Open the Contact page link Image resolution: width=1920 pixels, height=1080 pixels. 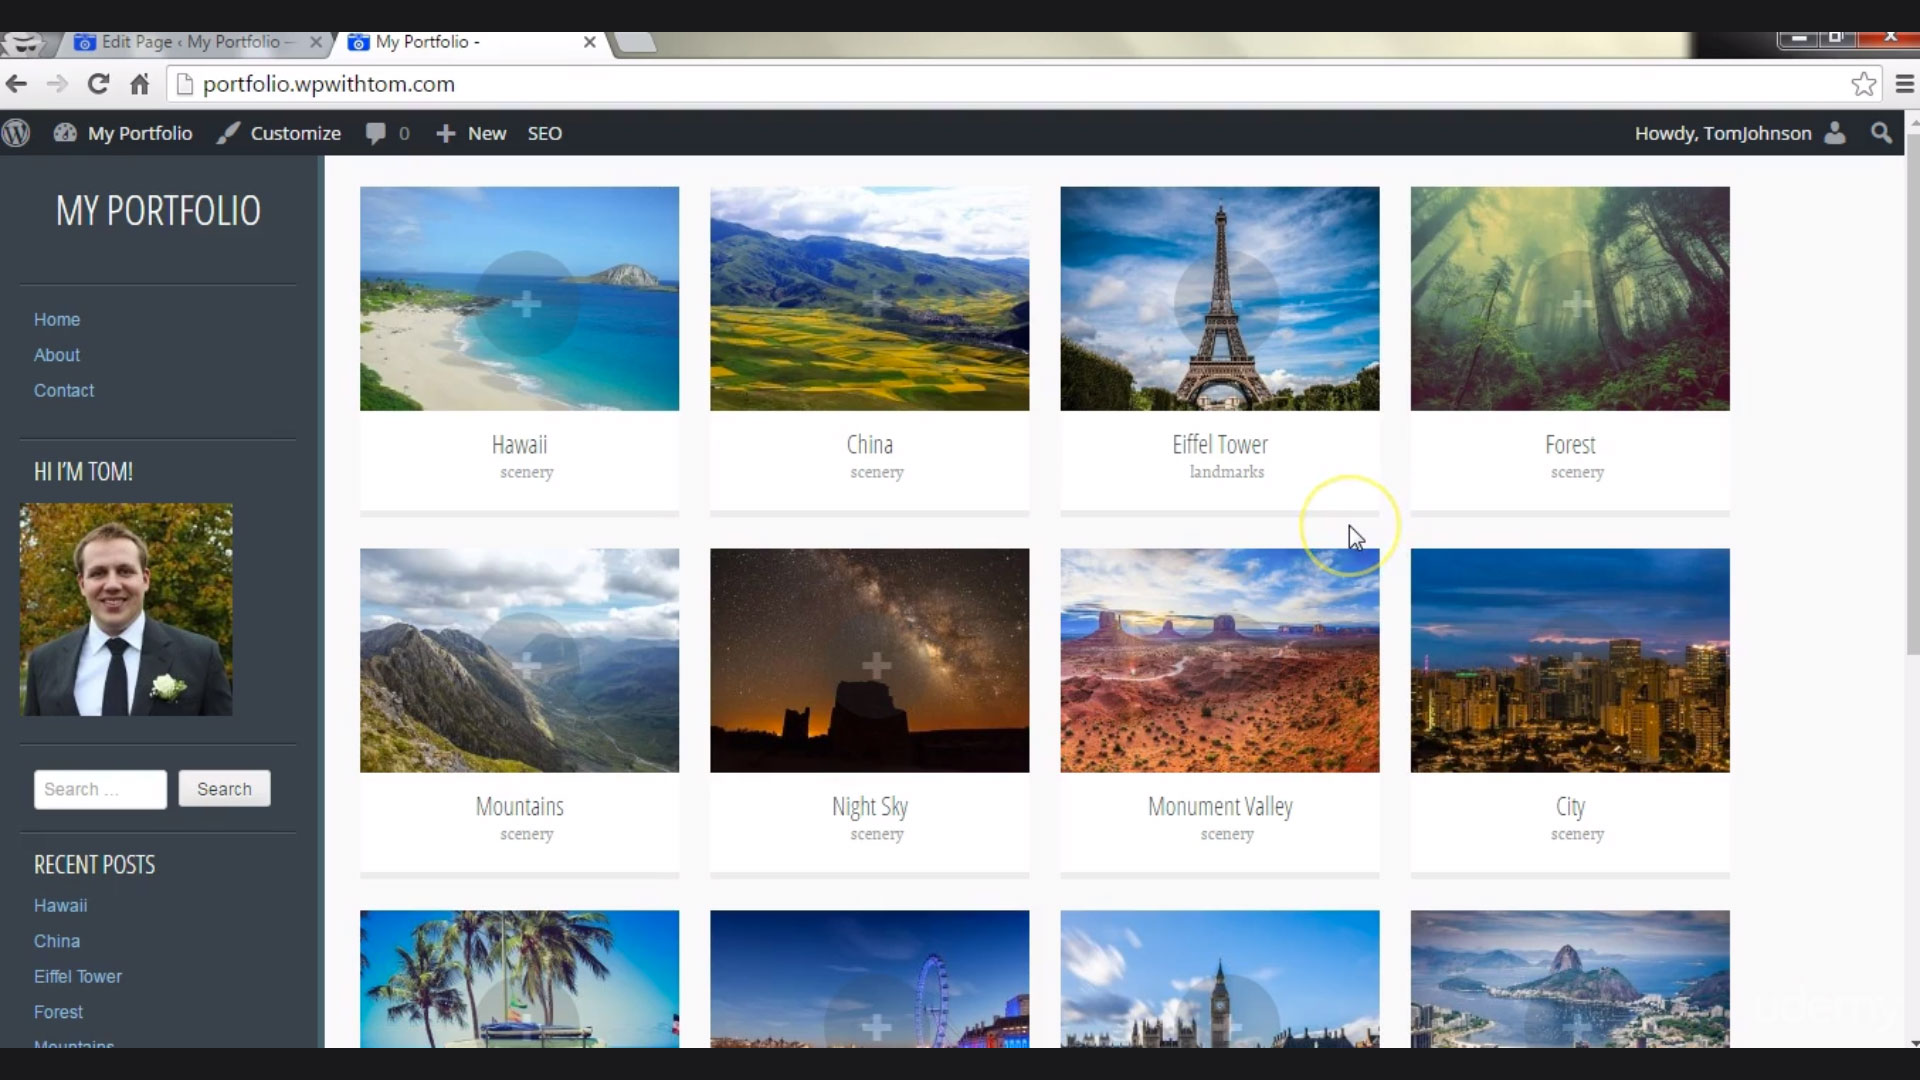coord(64,391)
